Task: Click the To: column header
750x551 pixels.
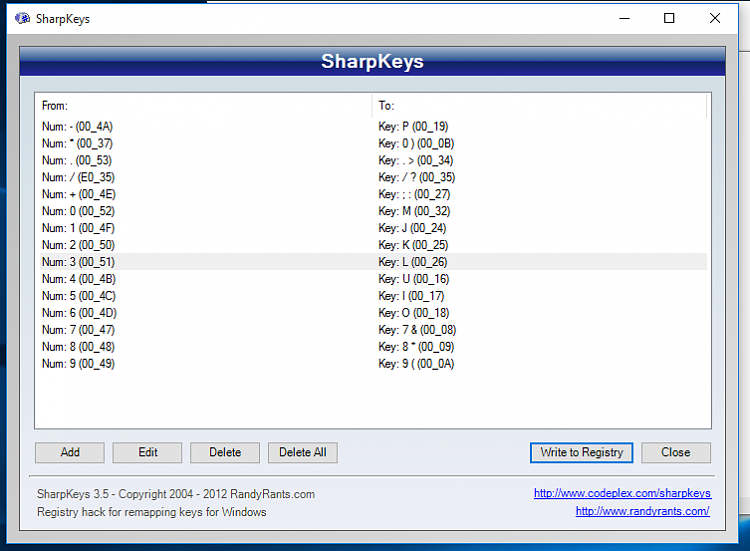Action: 539,106
